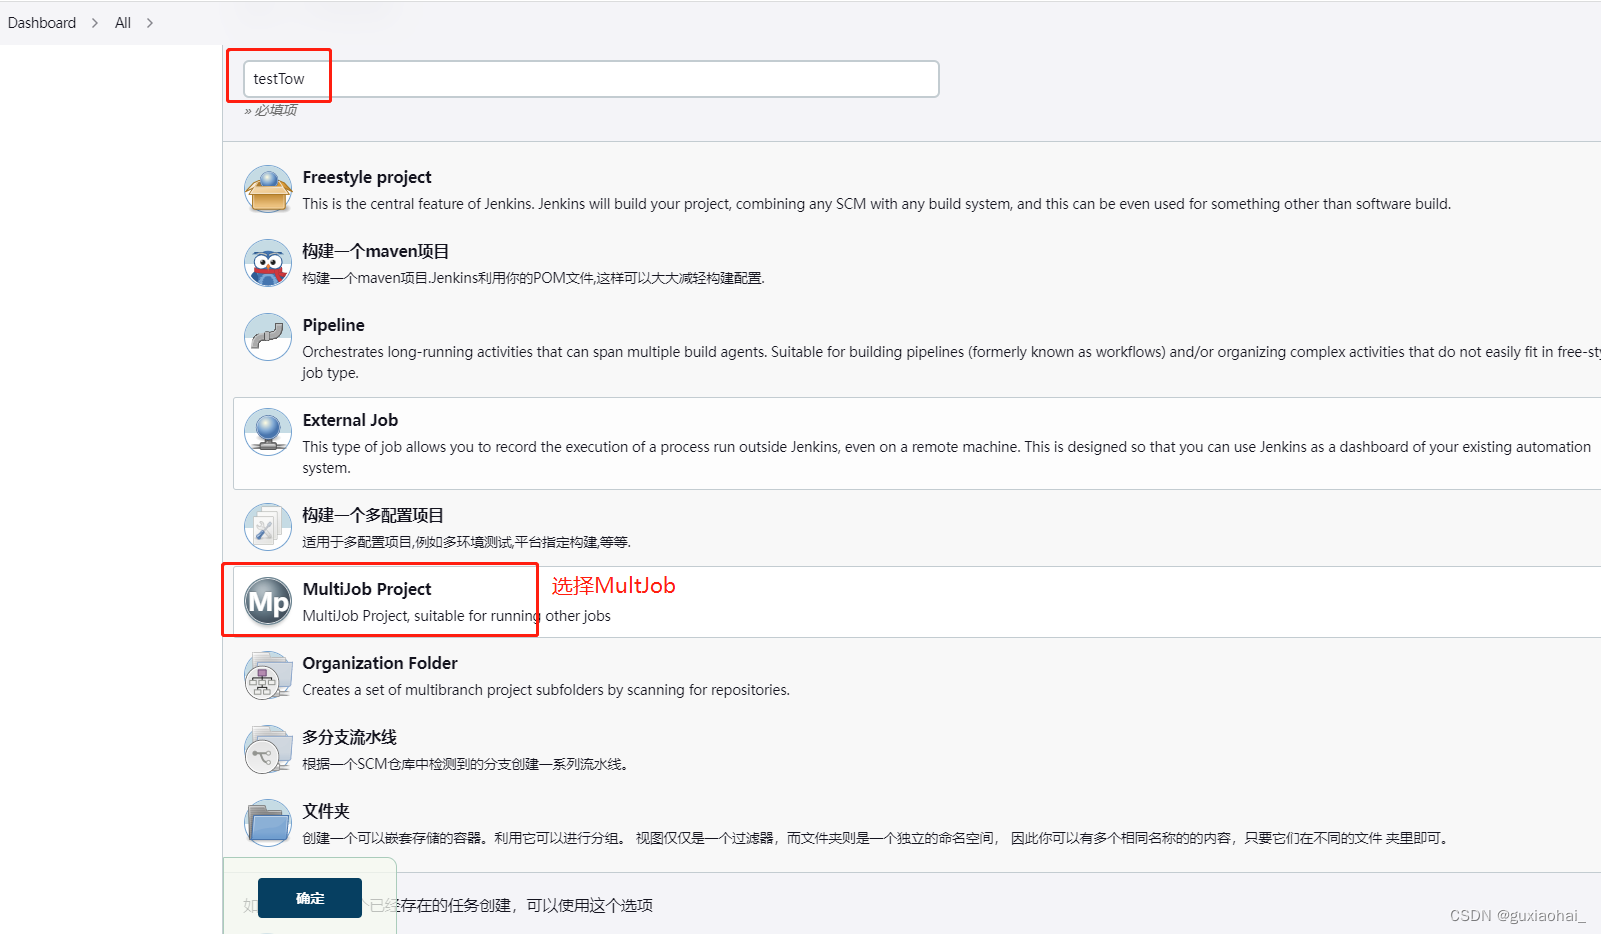Click the copy-from-existing option text at bottom
The height and width of the screenshot is (934, 1601).
tap(448, 905)
